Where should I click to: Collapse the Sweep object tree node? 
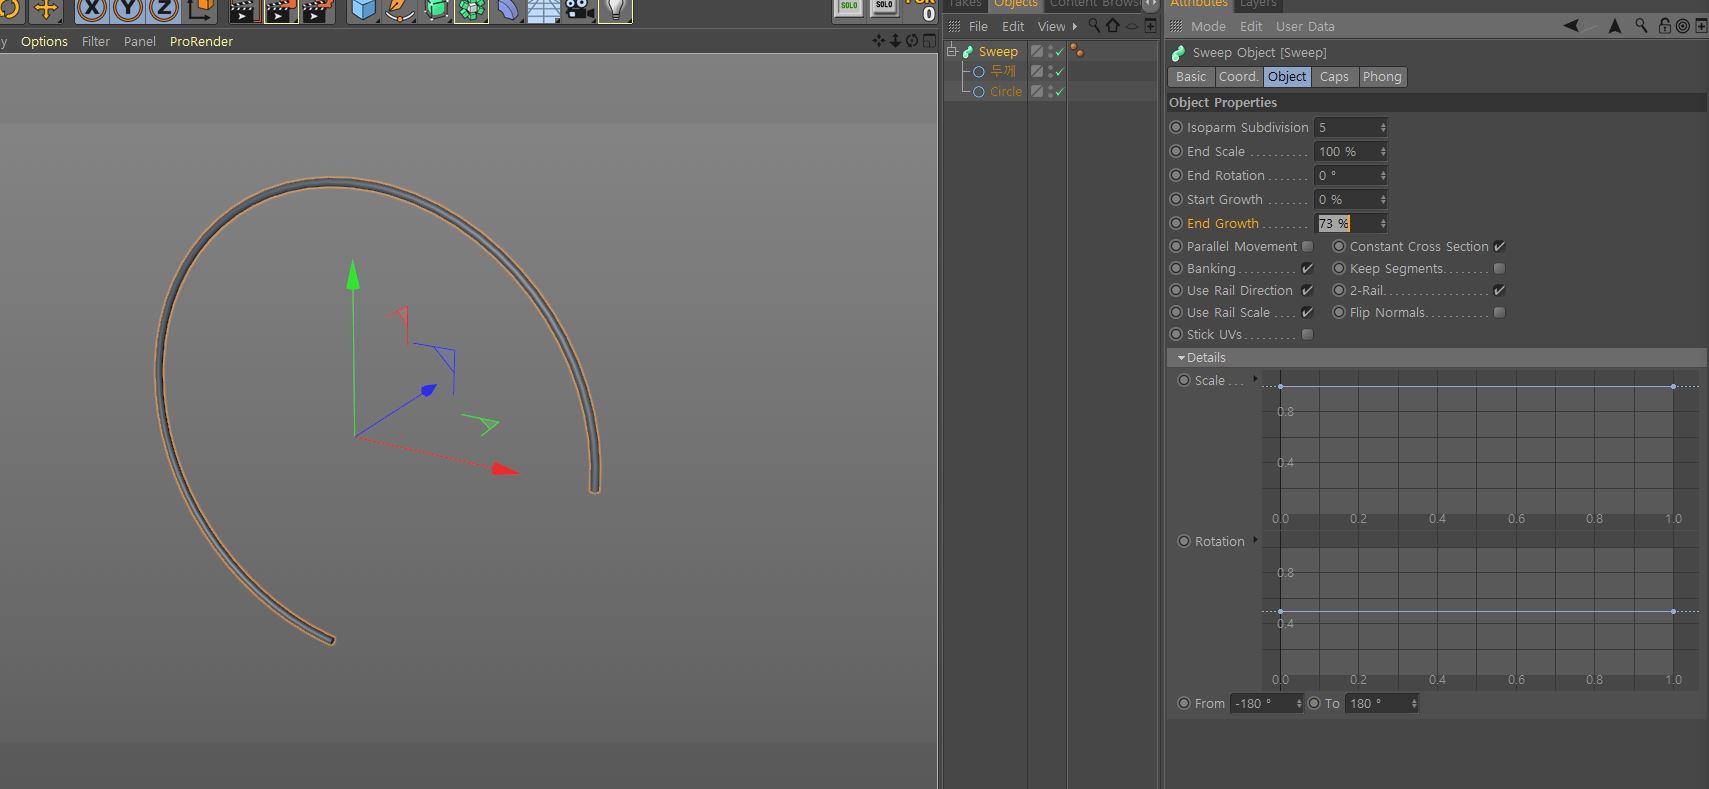pos(952,51)
